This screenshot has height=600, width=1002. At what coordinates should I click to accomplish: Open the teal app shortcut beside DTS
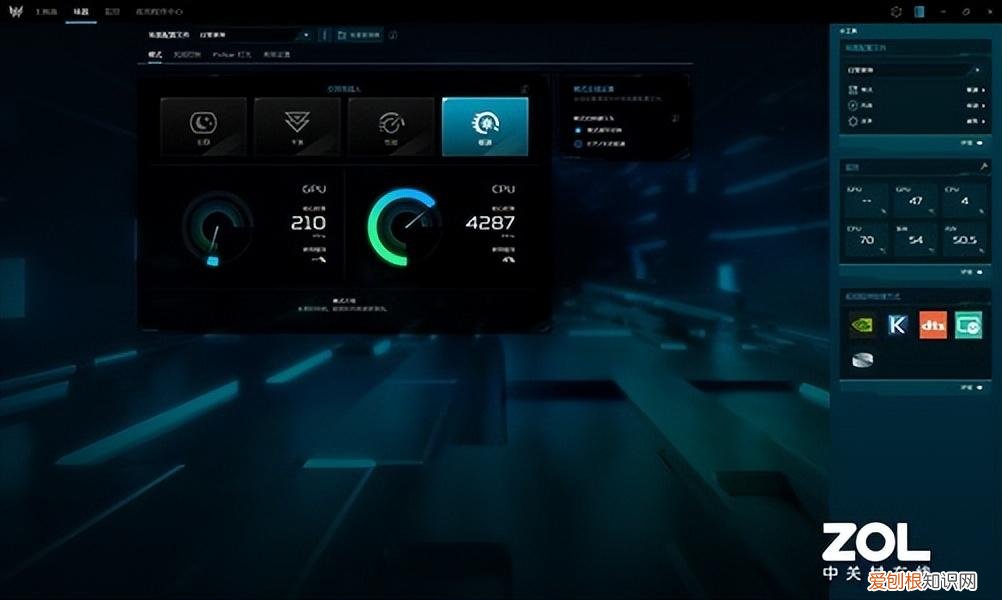click(967, 325)
